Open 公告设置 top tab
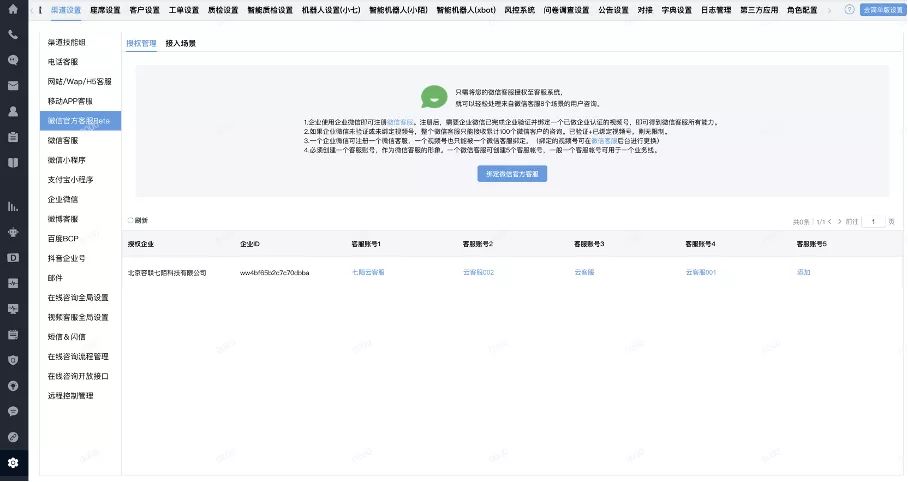 [613, 10]
